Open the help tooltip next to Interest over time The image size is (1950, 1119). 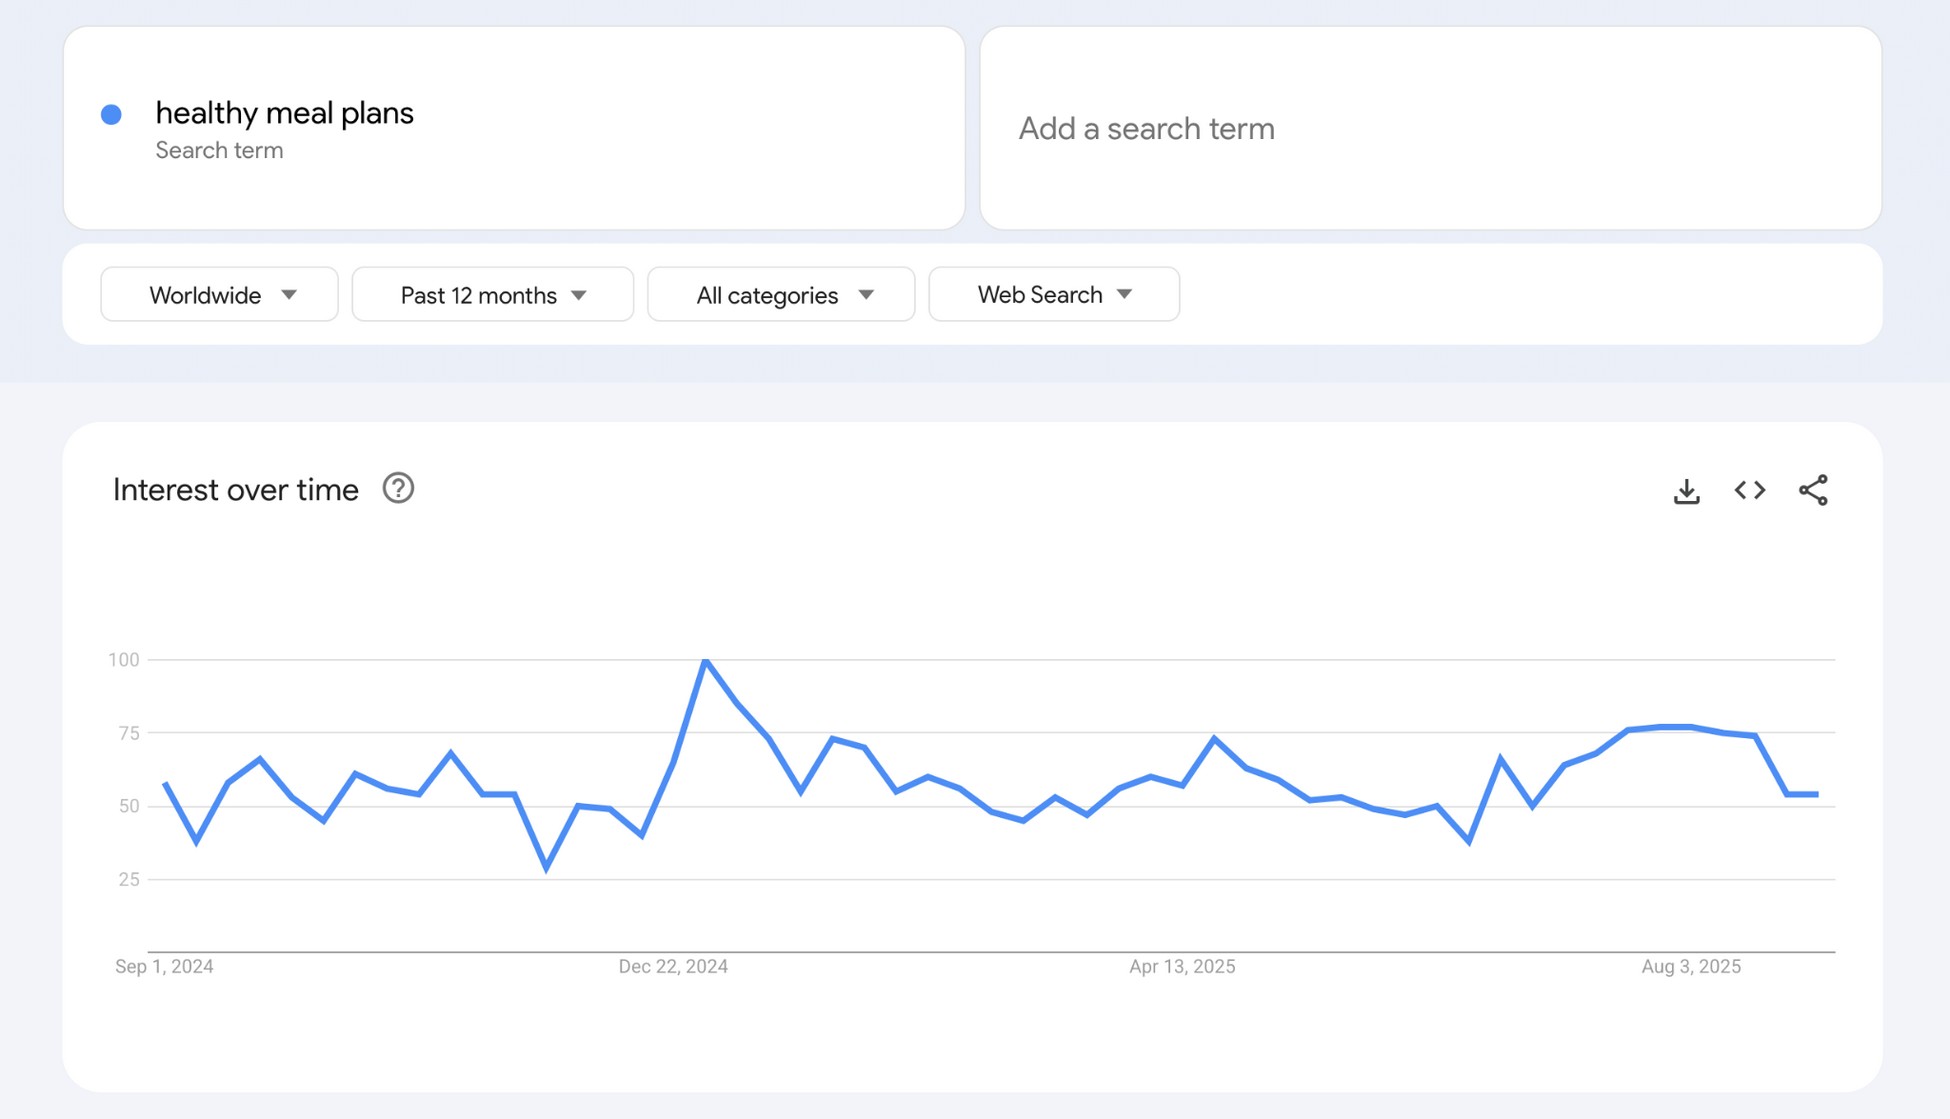tap(397, 488)
